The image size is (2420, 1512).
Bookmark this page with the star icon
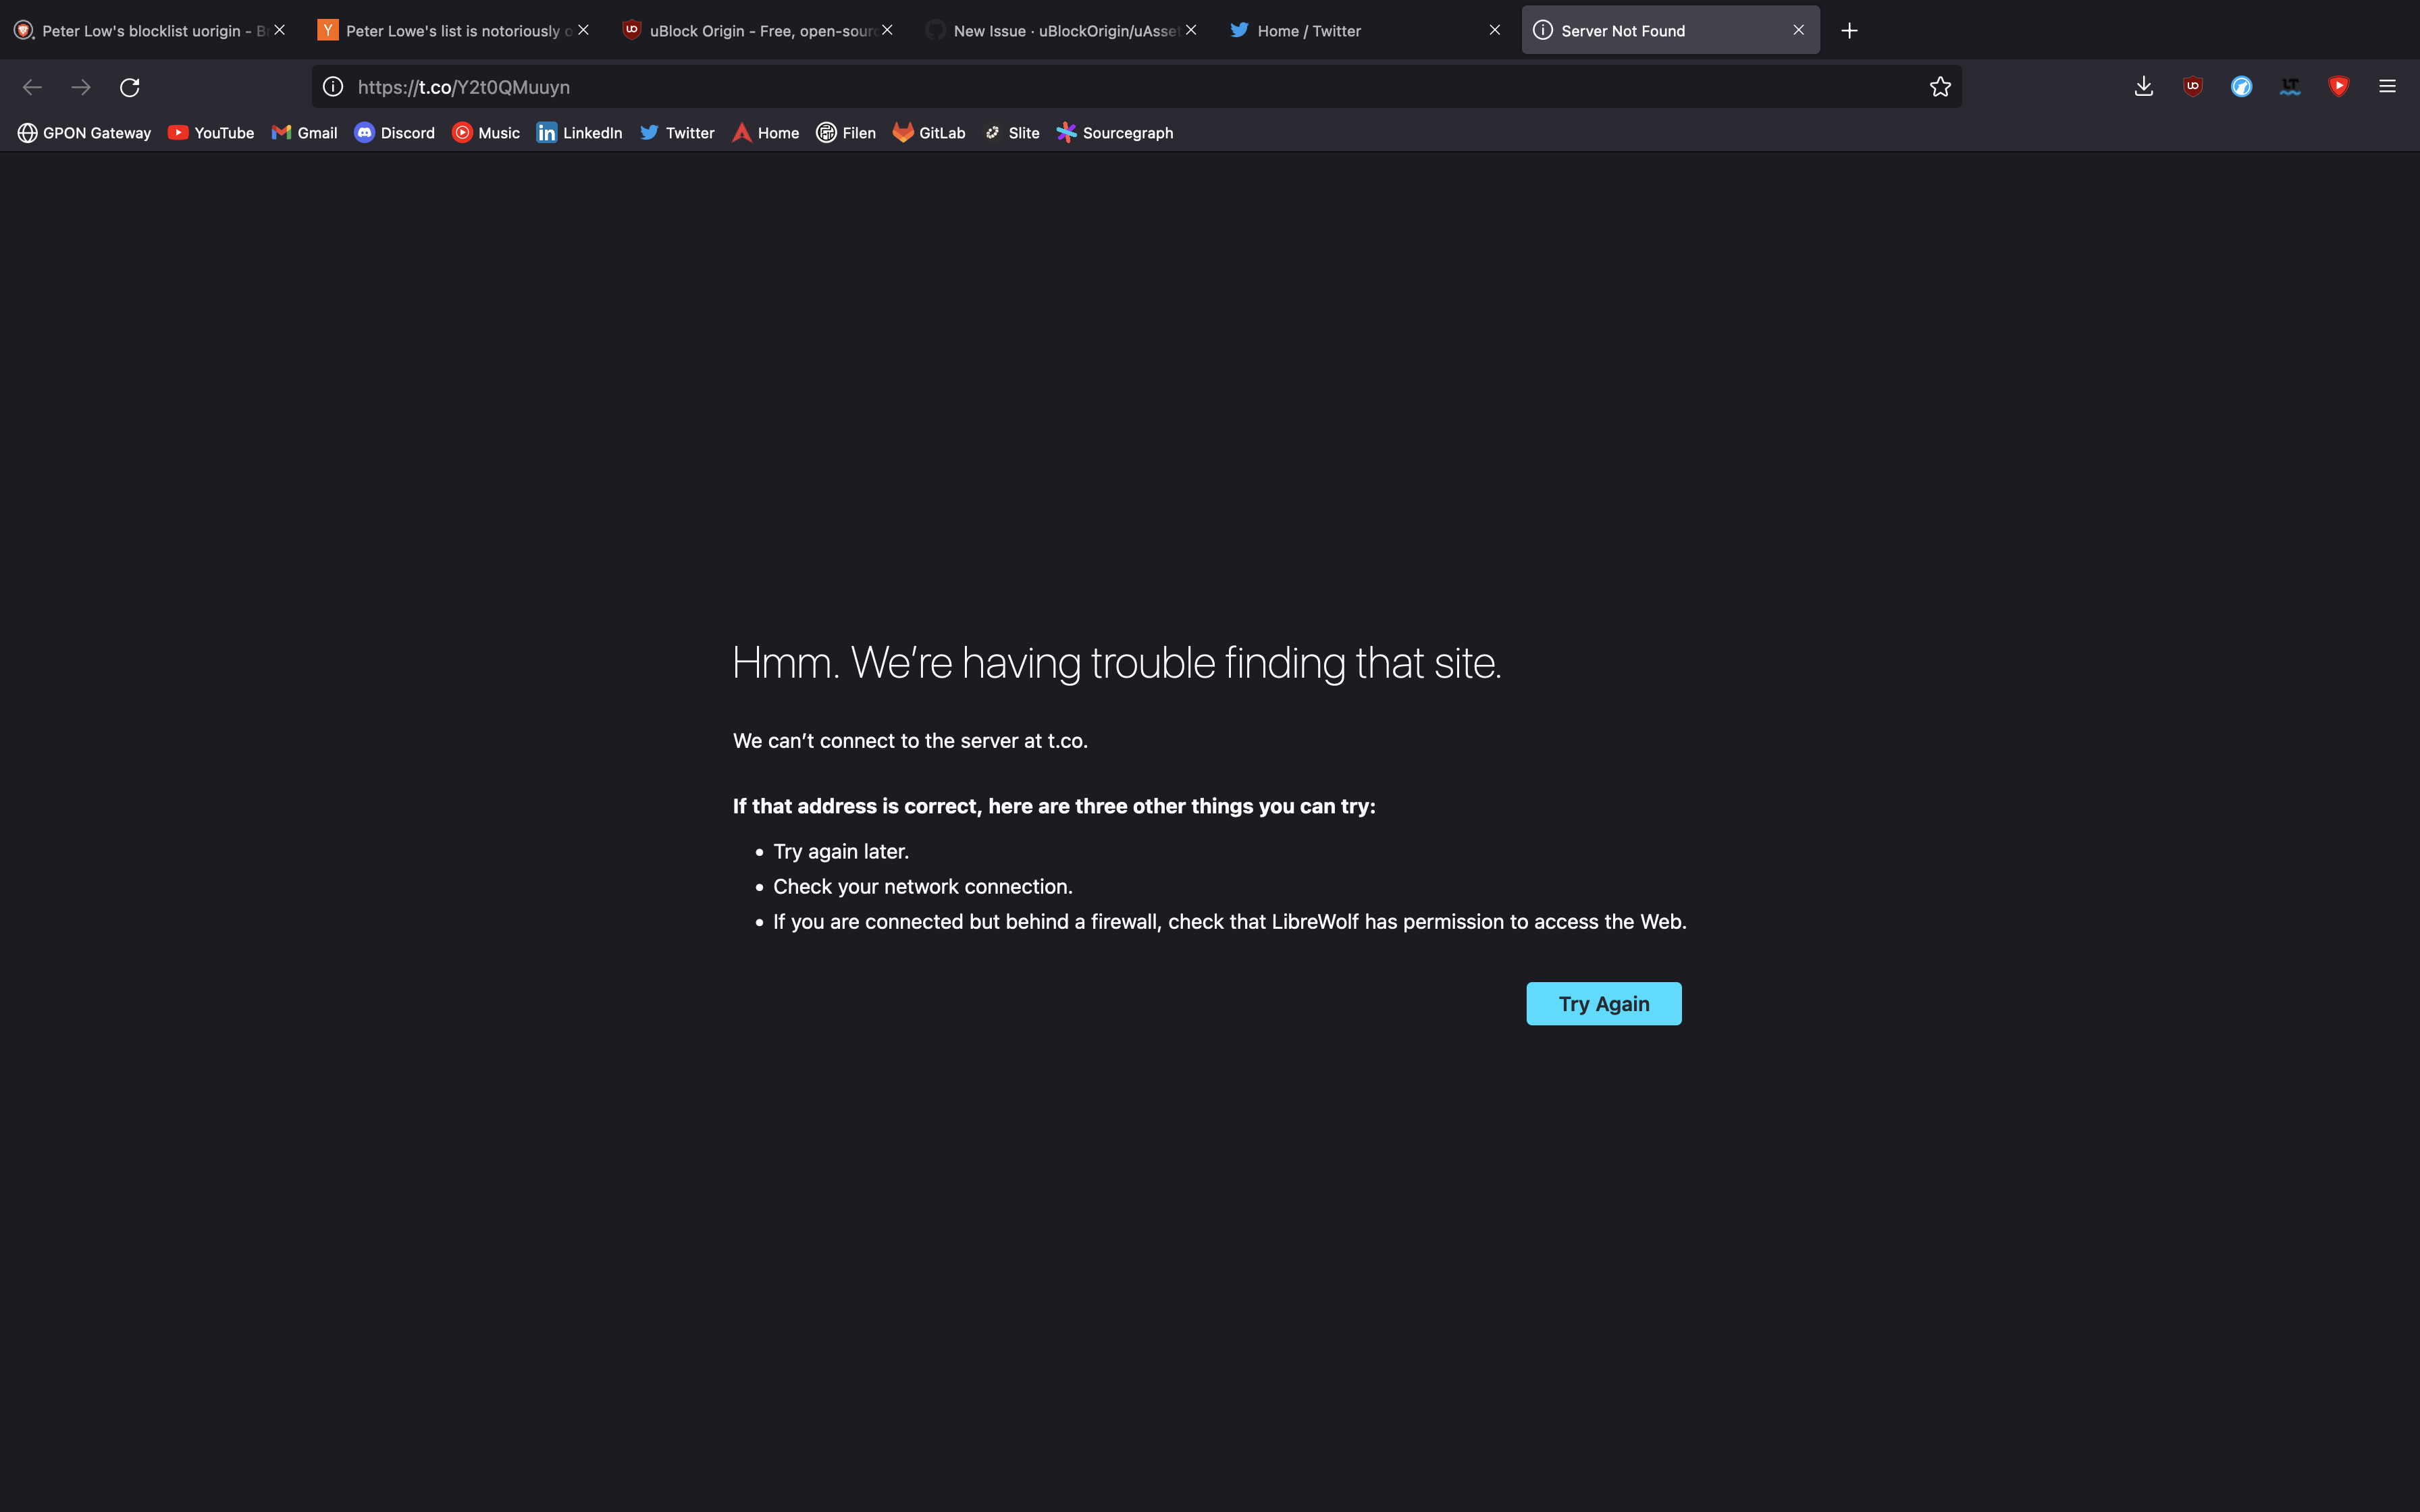pos(1940,87)
